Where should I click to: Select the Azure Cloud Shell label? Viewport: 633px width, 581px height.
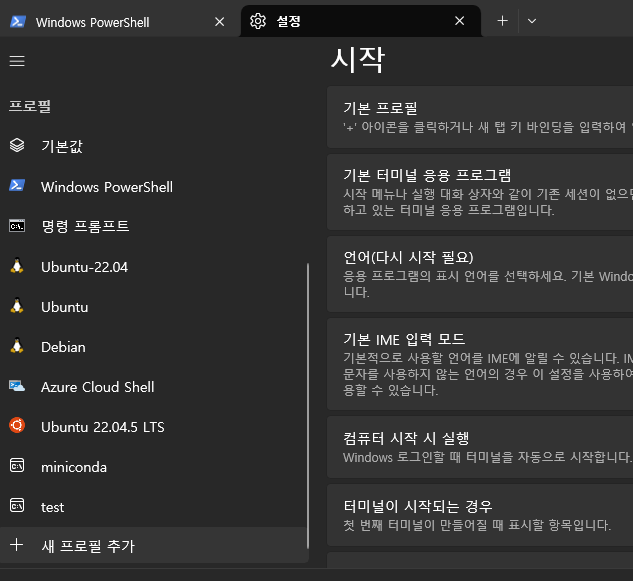(x=98, y=387)
